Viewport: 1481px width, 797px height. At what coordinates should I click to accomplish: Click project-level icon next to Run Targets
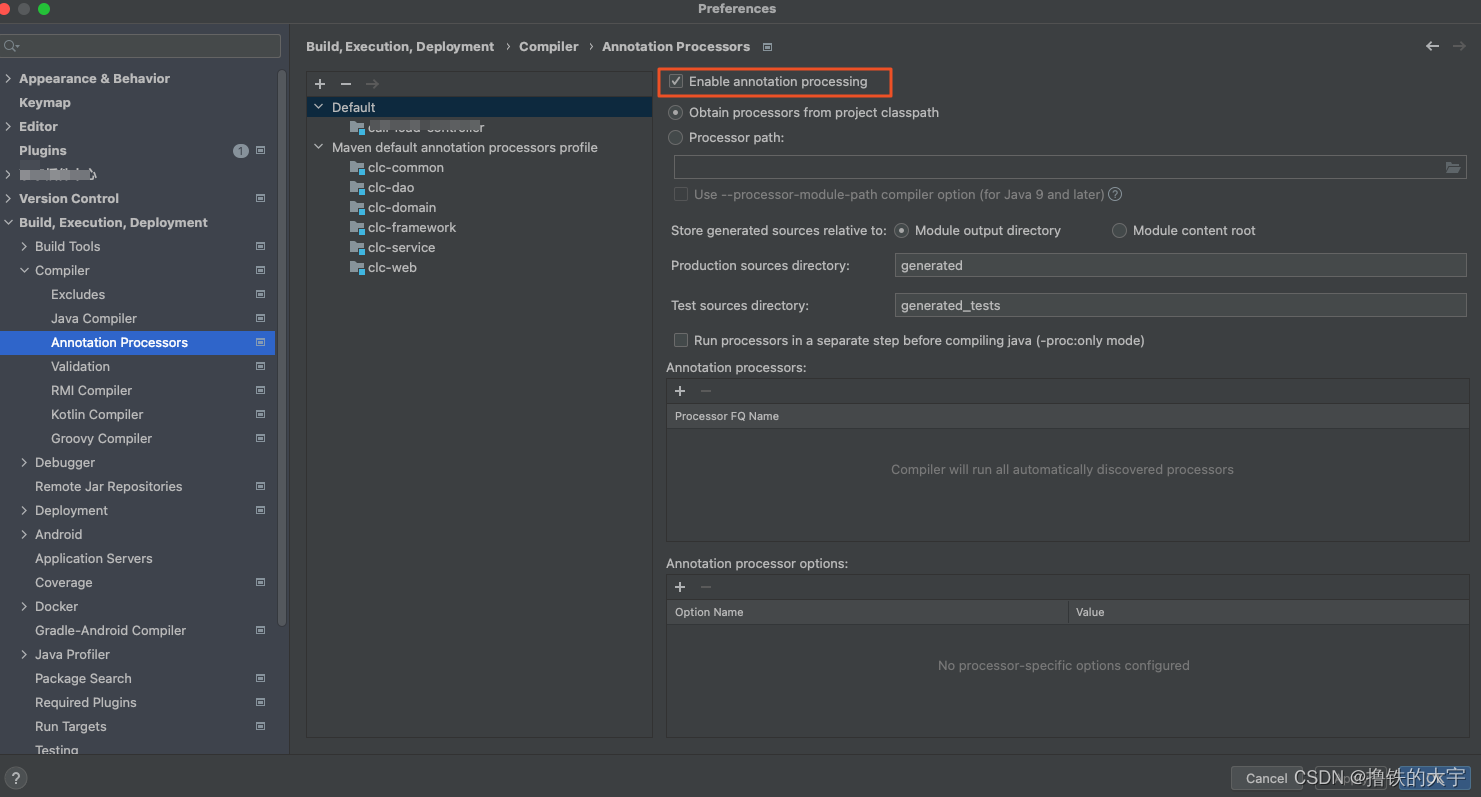pyautogui.click(x=260, y=726)
